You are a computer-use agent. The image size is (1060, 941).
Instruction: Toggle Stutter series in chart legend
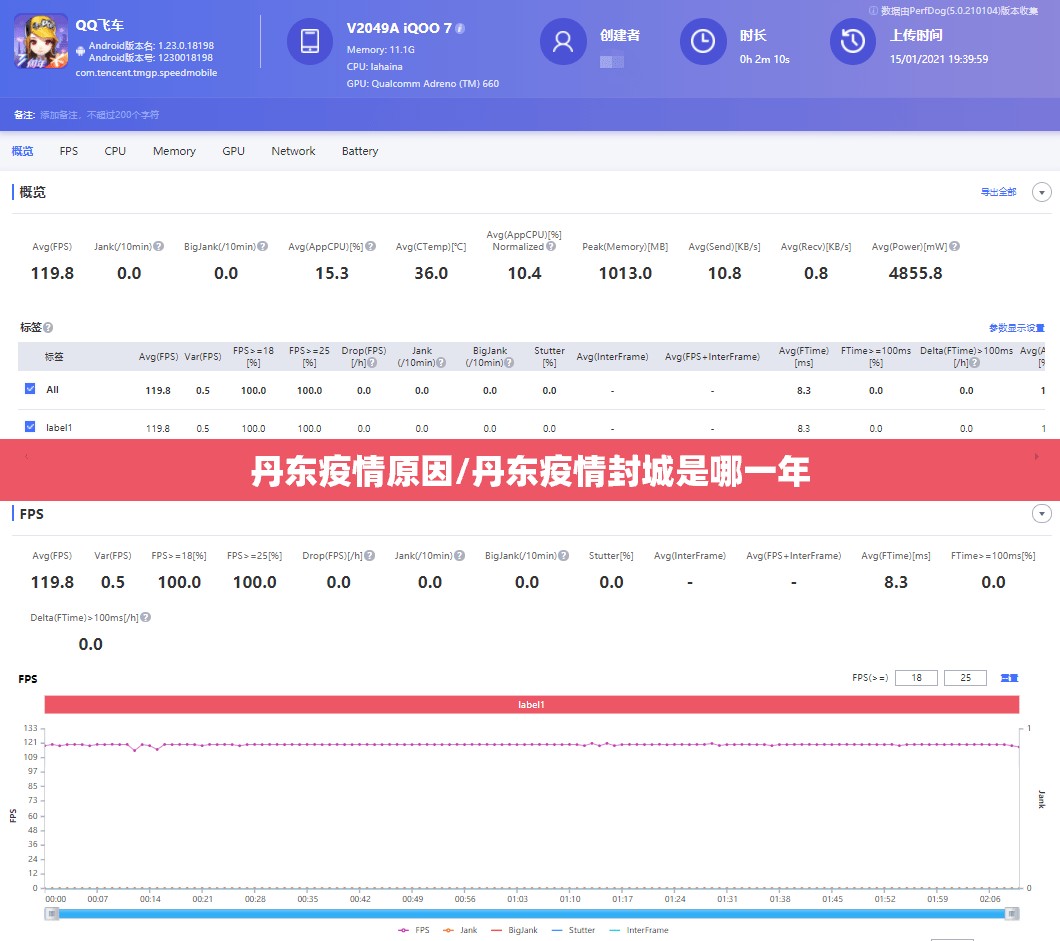pyautogui.click(x=573, y=930)
